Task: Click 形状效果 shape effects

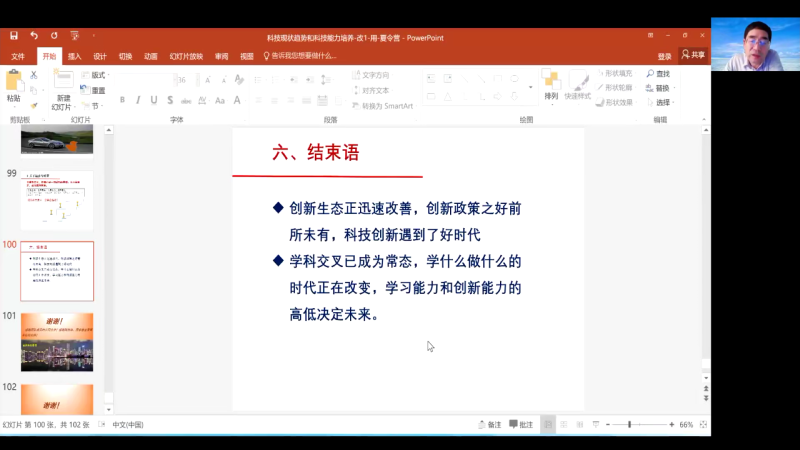Action: (614, 103)
